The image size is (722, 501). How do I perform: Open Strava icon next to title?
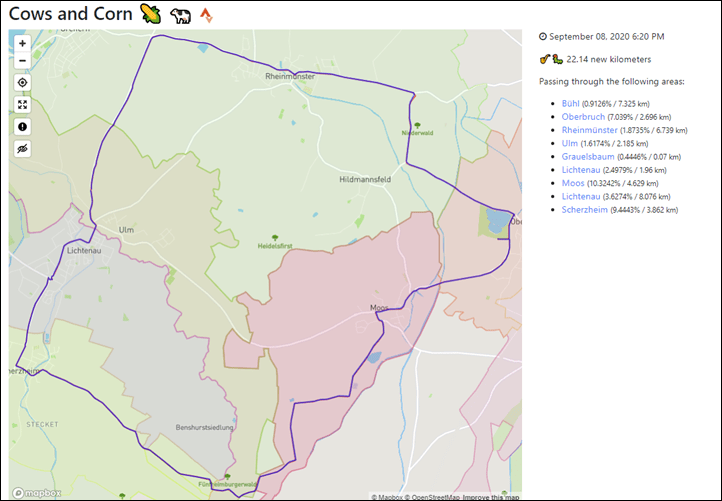(206, 16)
